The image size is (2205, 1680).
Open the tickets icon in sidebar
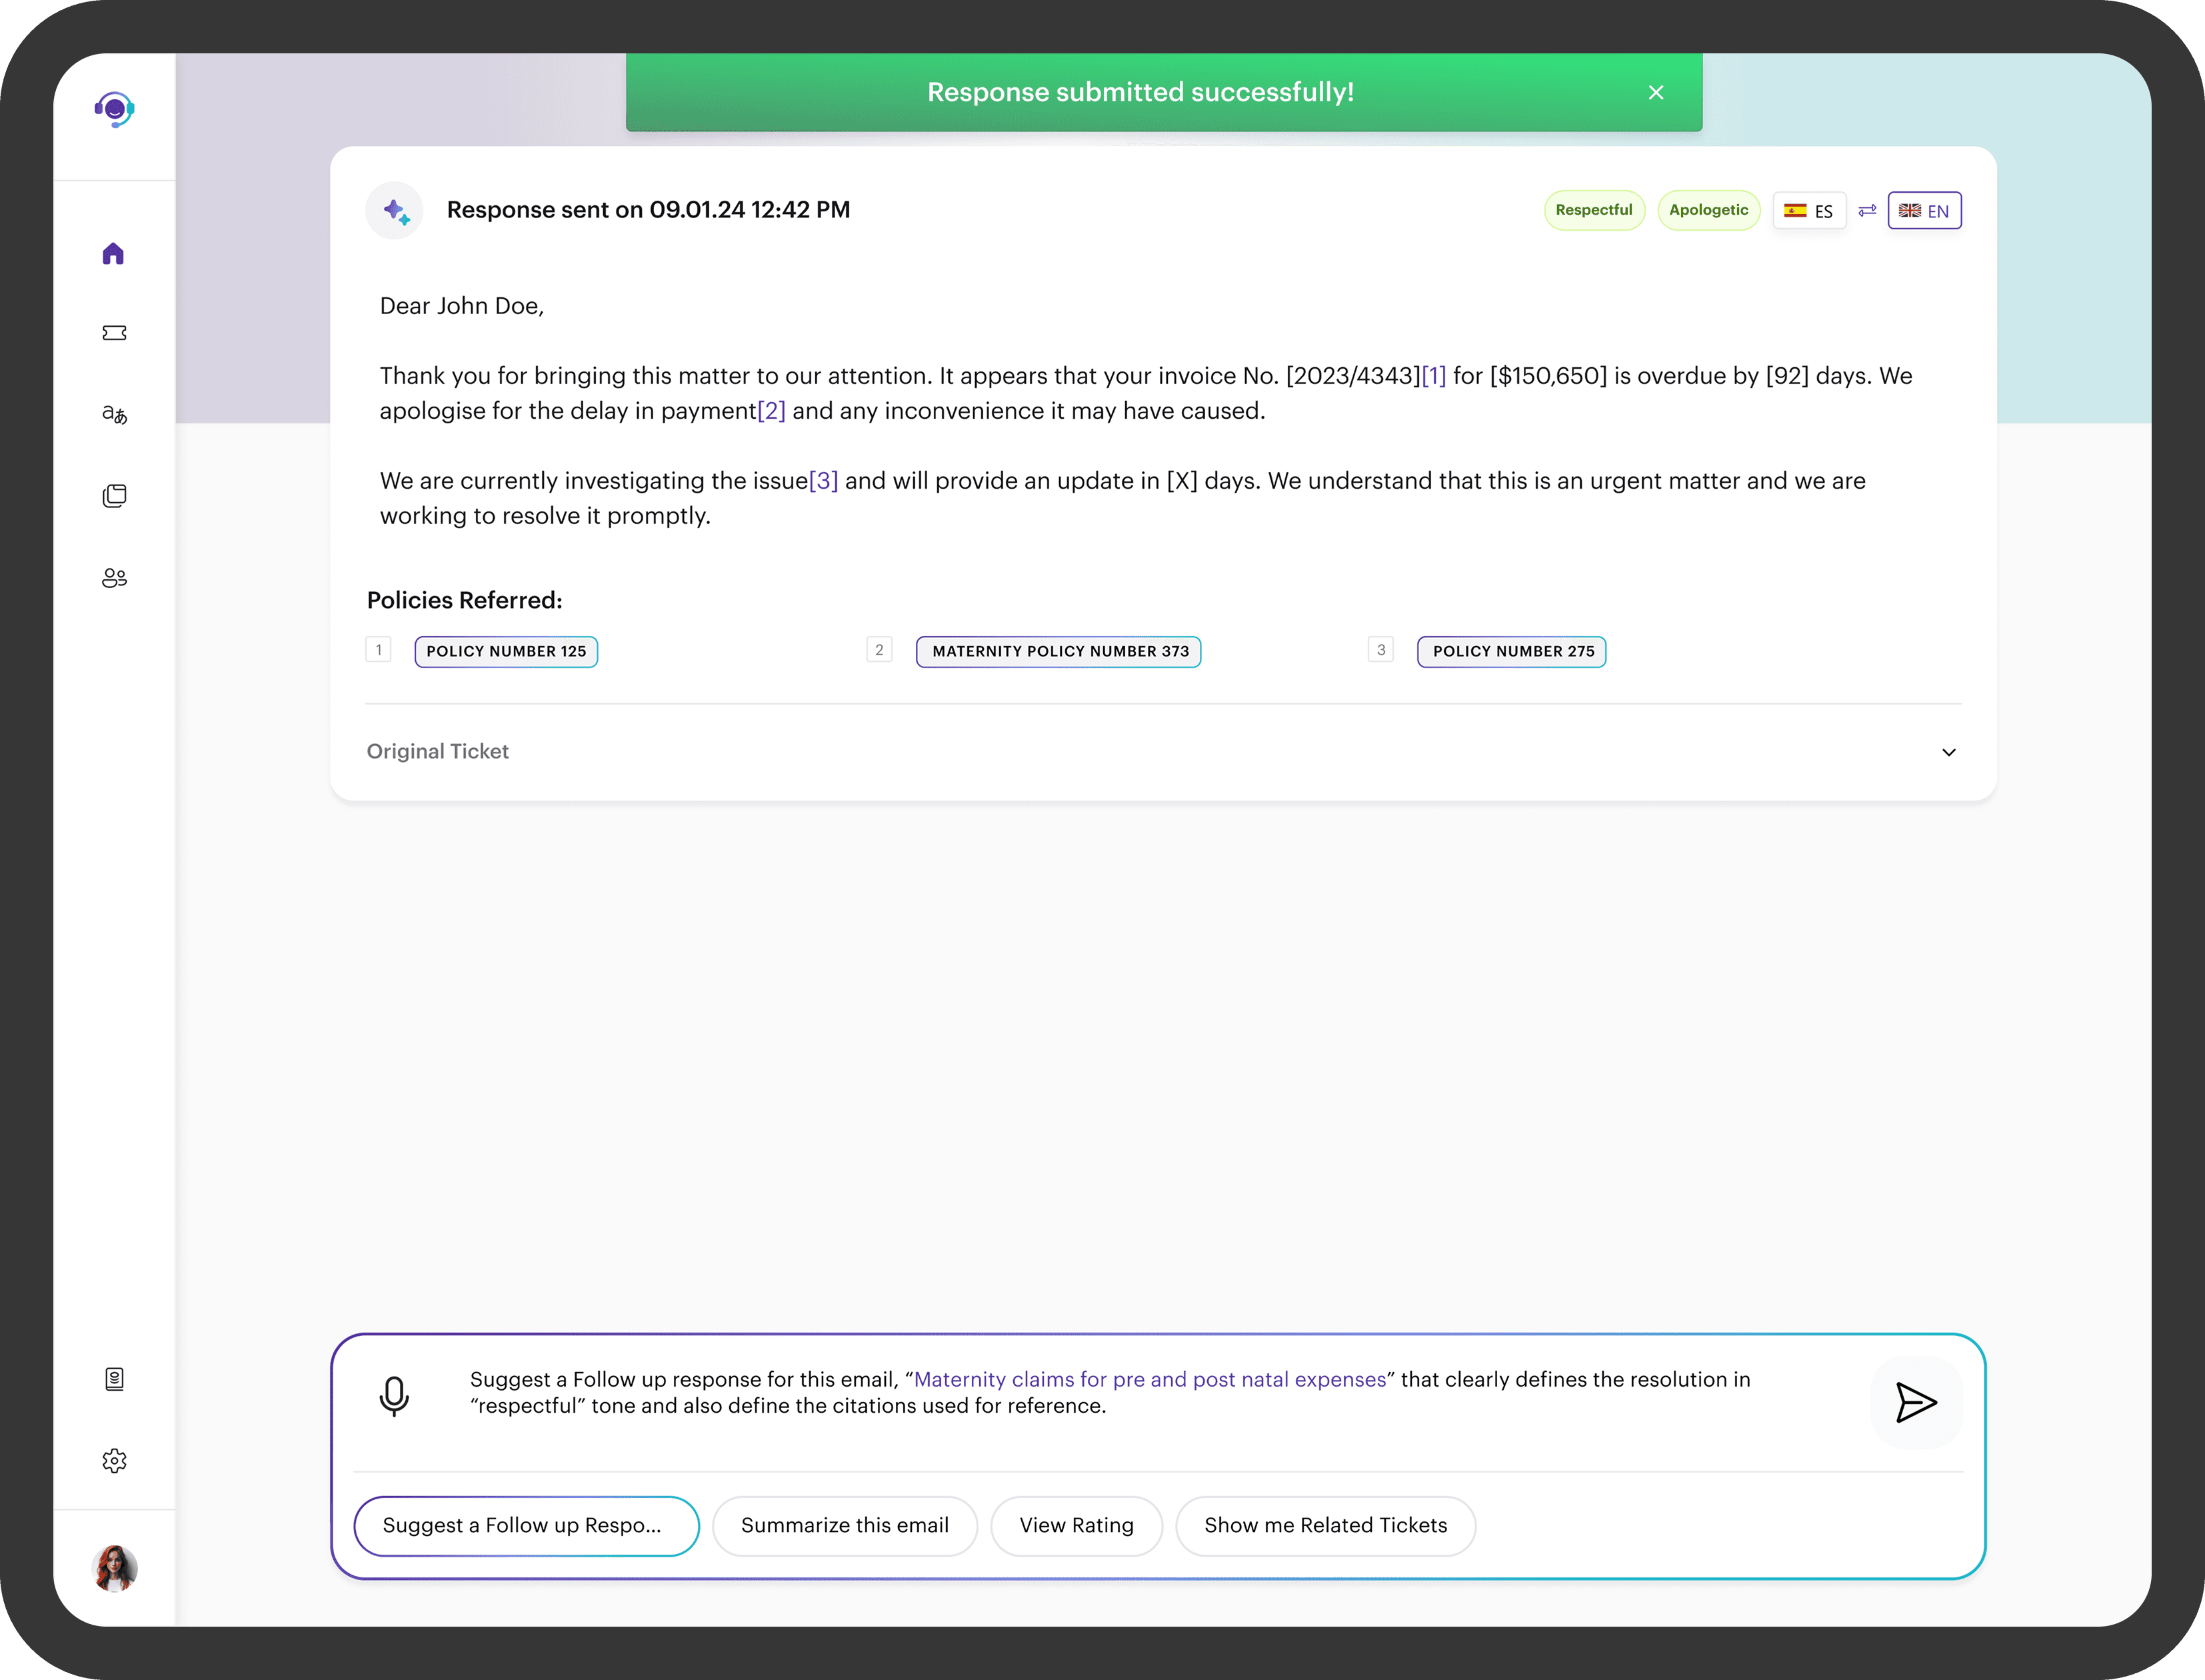[x=114, y=333]
